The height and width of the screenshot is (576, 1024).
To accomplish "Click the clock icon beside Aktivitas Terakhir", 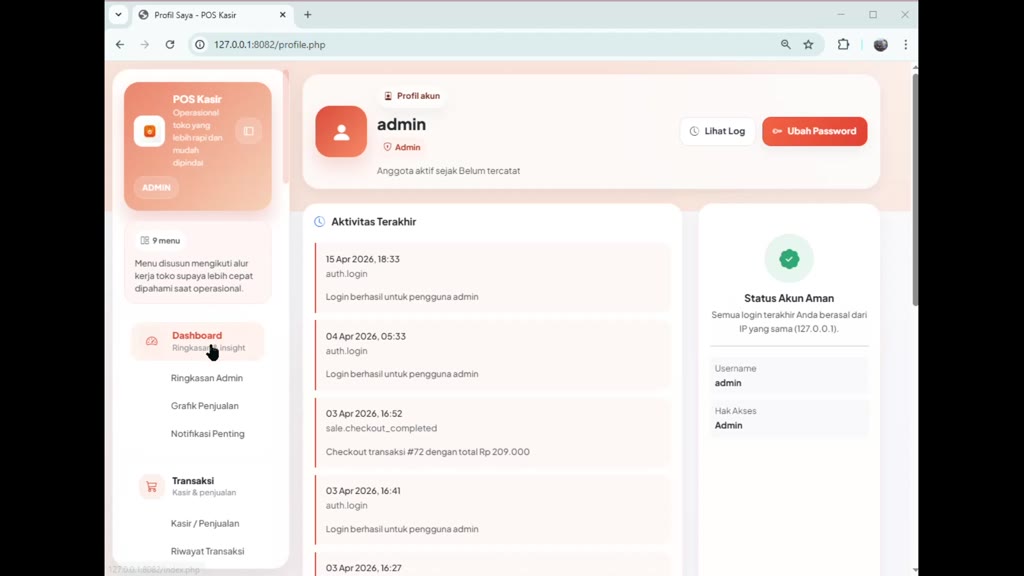I will point(319,222).
